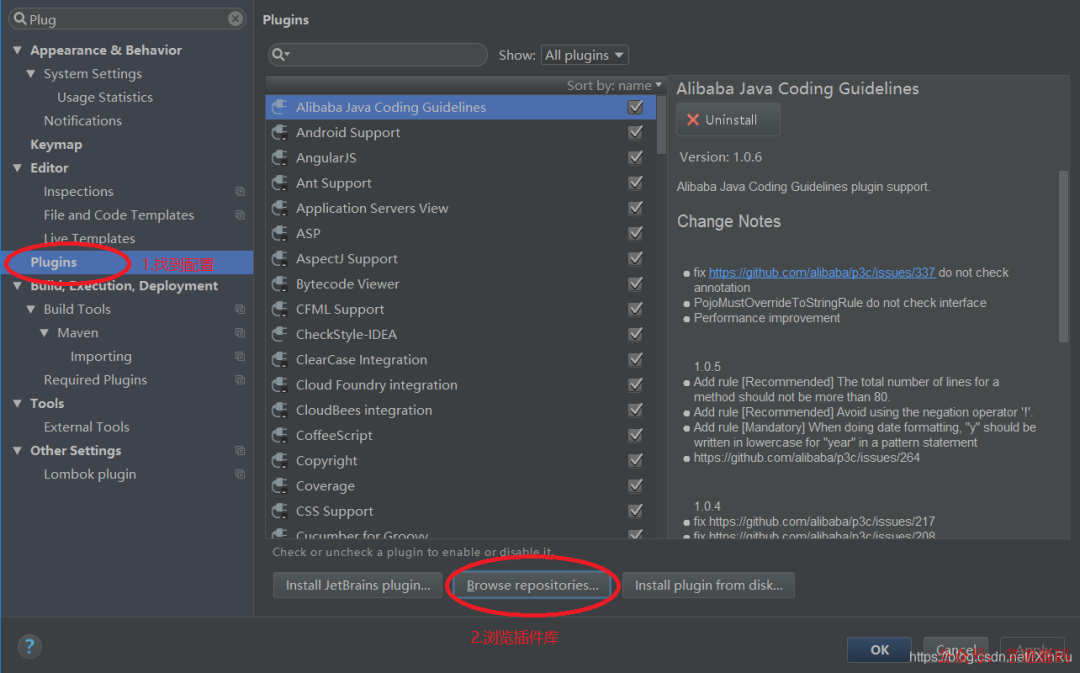
Task: Click the AngularJS plugin icon
Action: [280, 158]
